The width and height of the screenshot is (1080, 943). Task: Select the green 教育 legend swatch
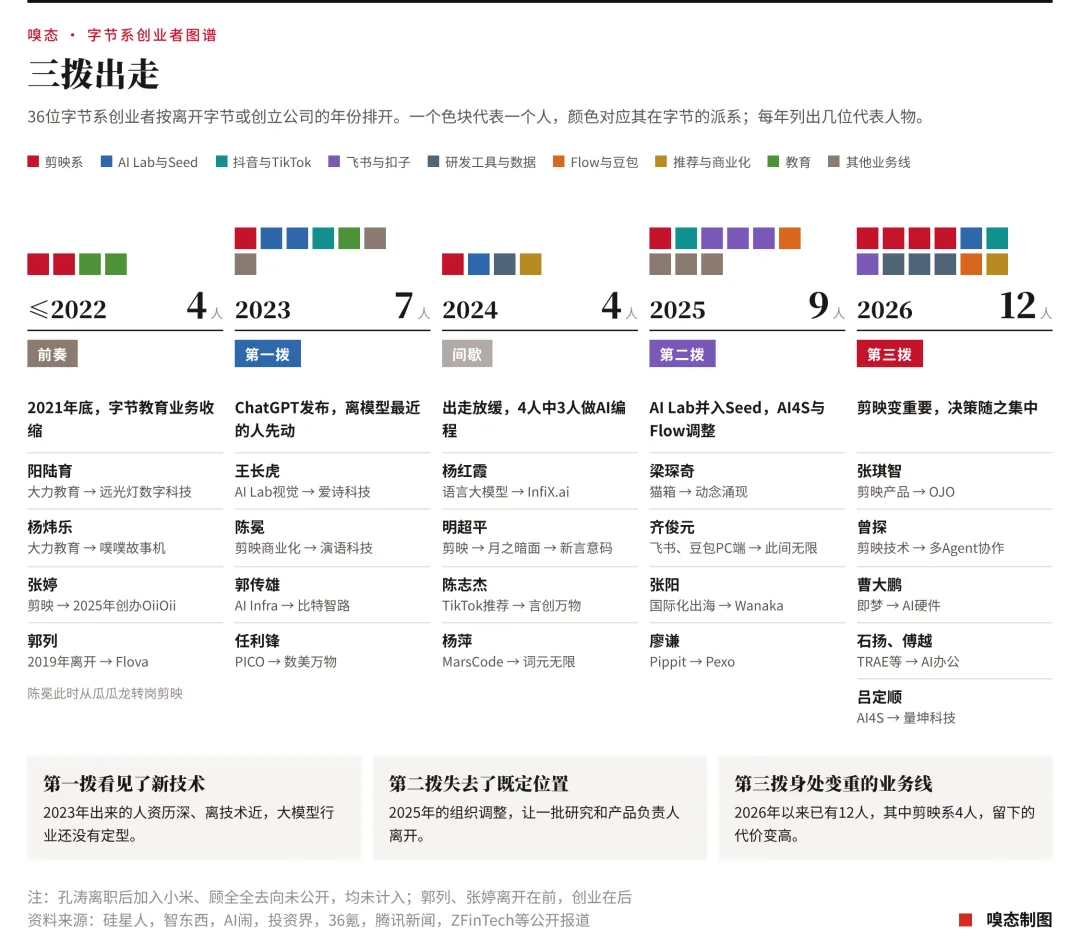pos(773,161)
